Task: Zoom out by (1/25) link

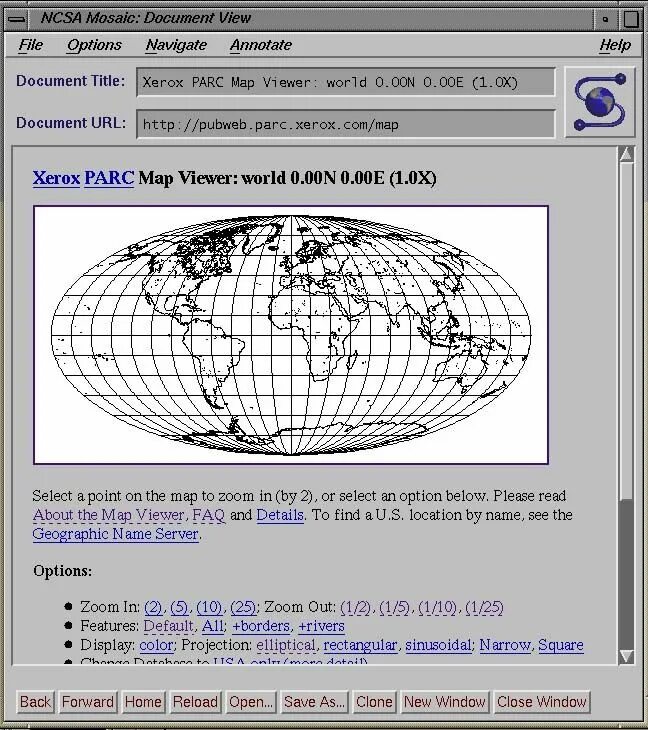Action: 485,607
